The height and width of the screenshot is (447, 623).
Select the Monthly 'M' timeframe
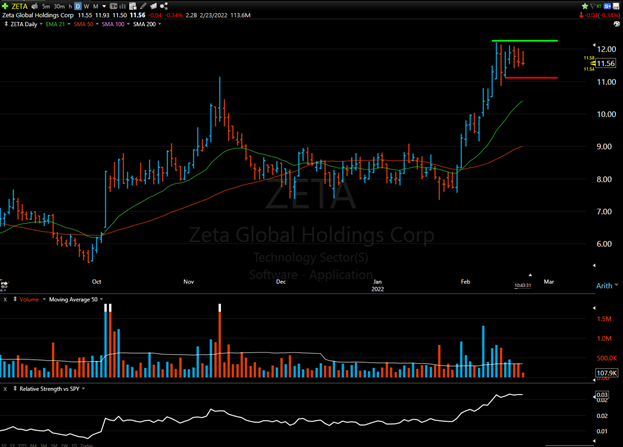[95, 6]
